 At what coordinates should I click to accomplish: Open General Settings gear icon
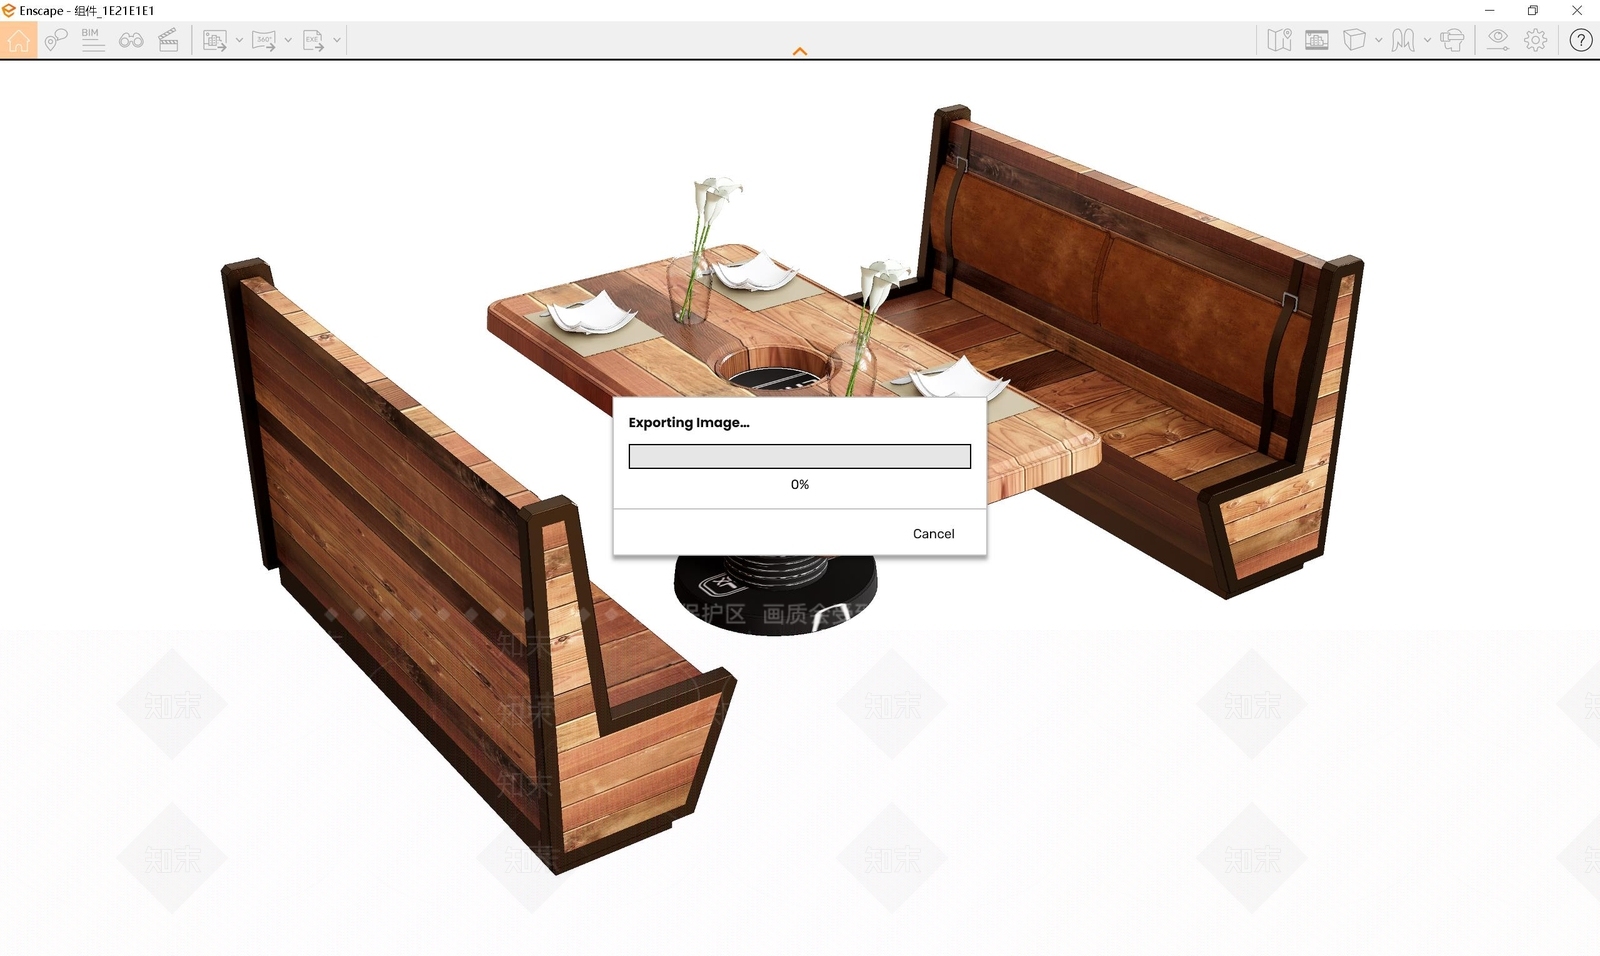pyautogui.click(x=1536, y=40)
